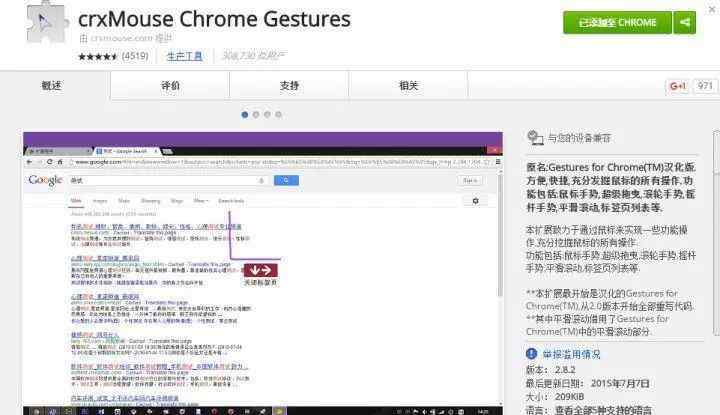
Task: Switch to the 评价 reviews tab
Action: [170, 86]
